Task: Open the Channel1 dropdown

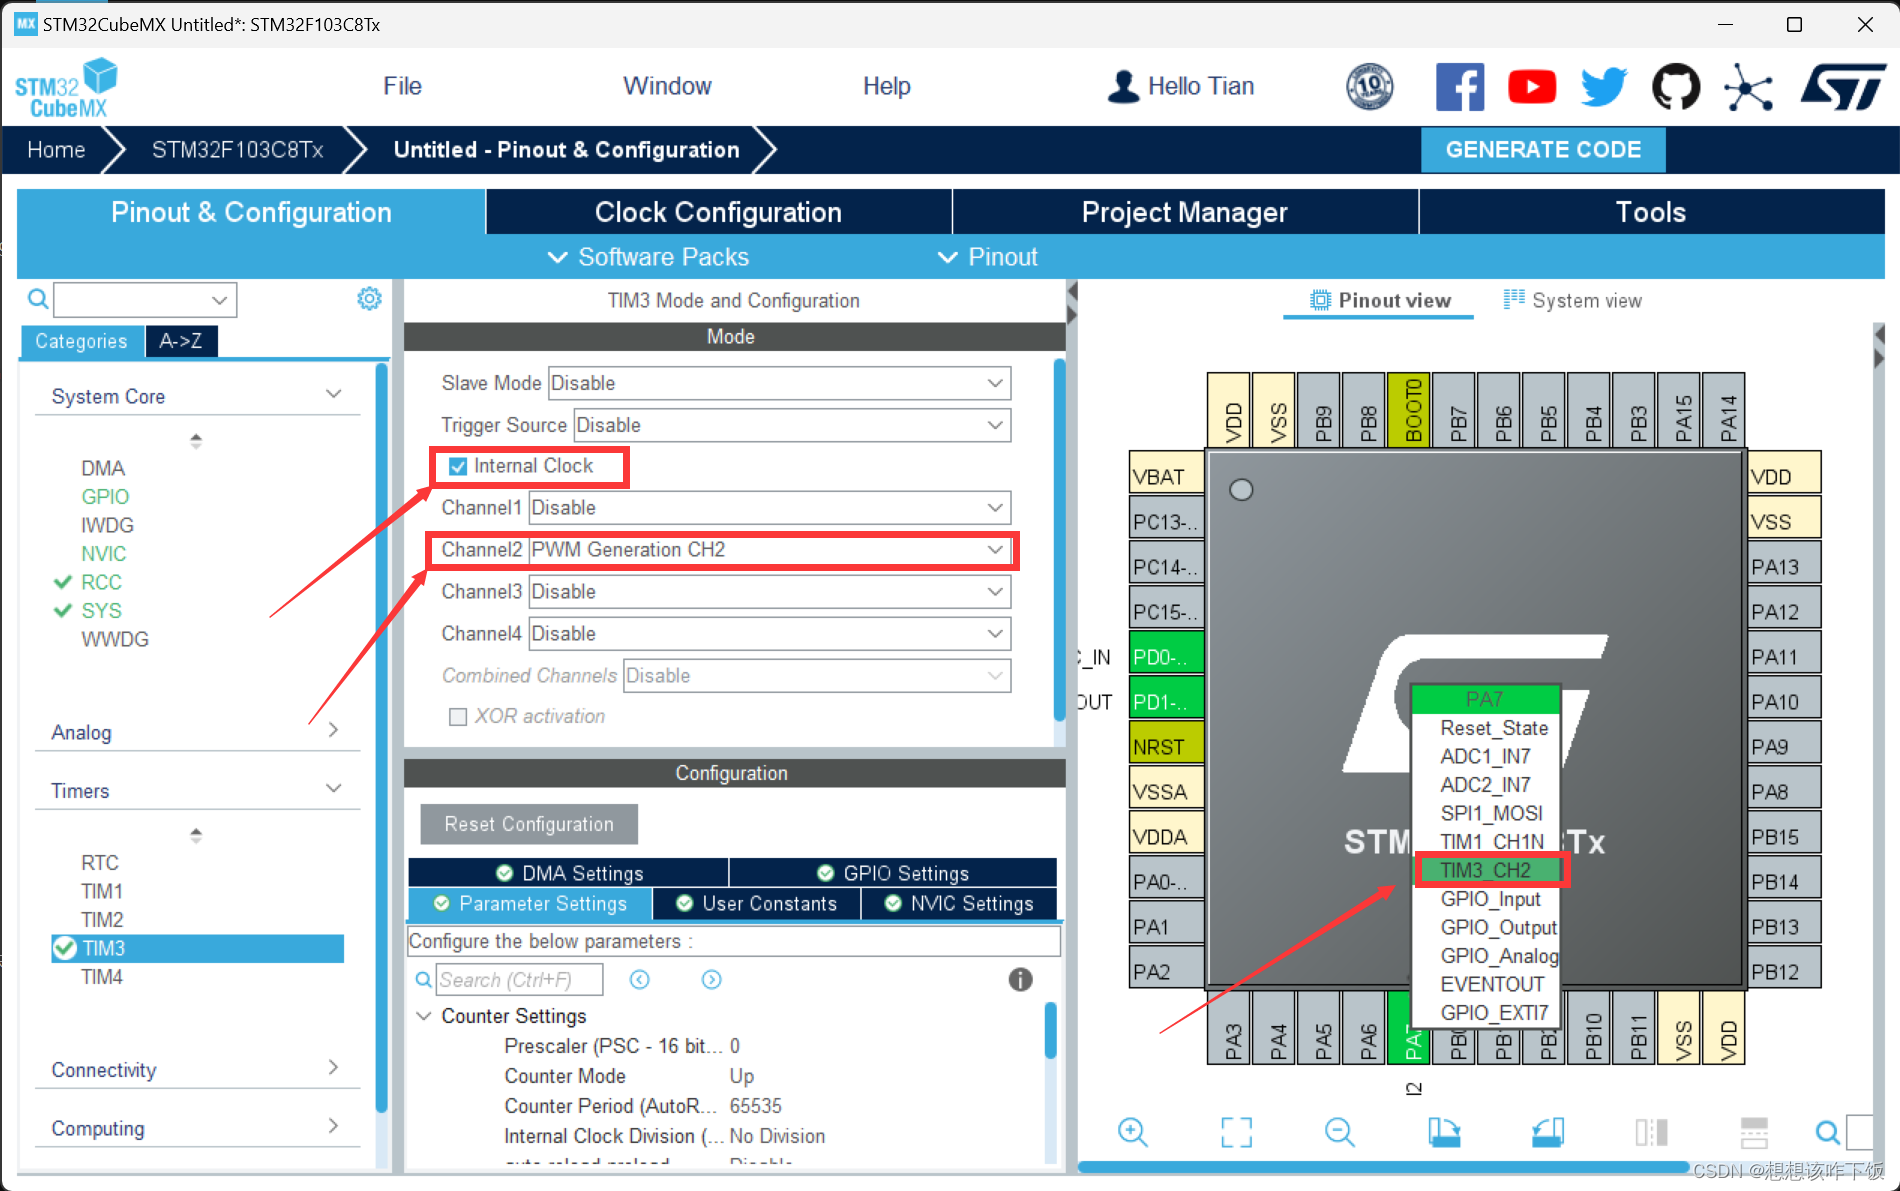Action: (769, 508)
